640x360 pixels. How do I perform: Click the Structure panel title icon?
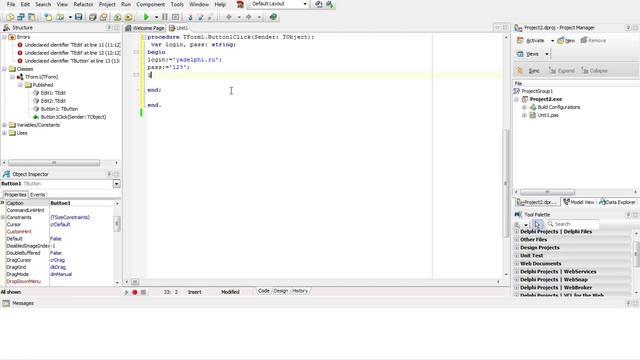[6, 28]
